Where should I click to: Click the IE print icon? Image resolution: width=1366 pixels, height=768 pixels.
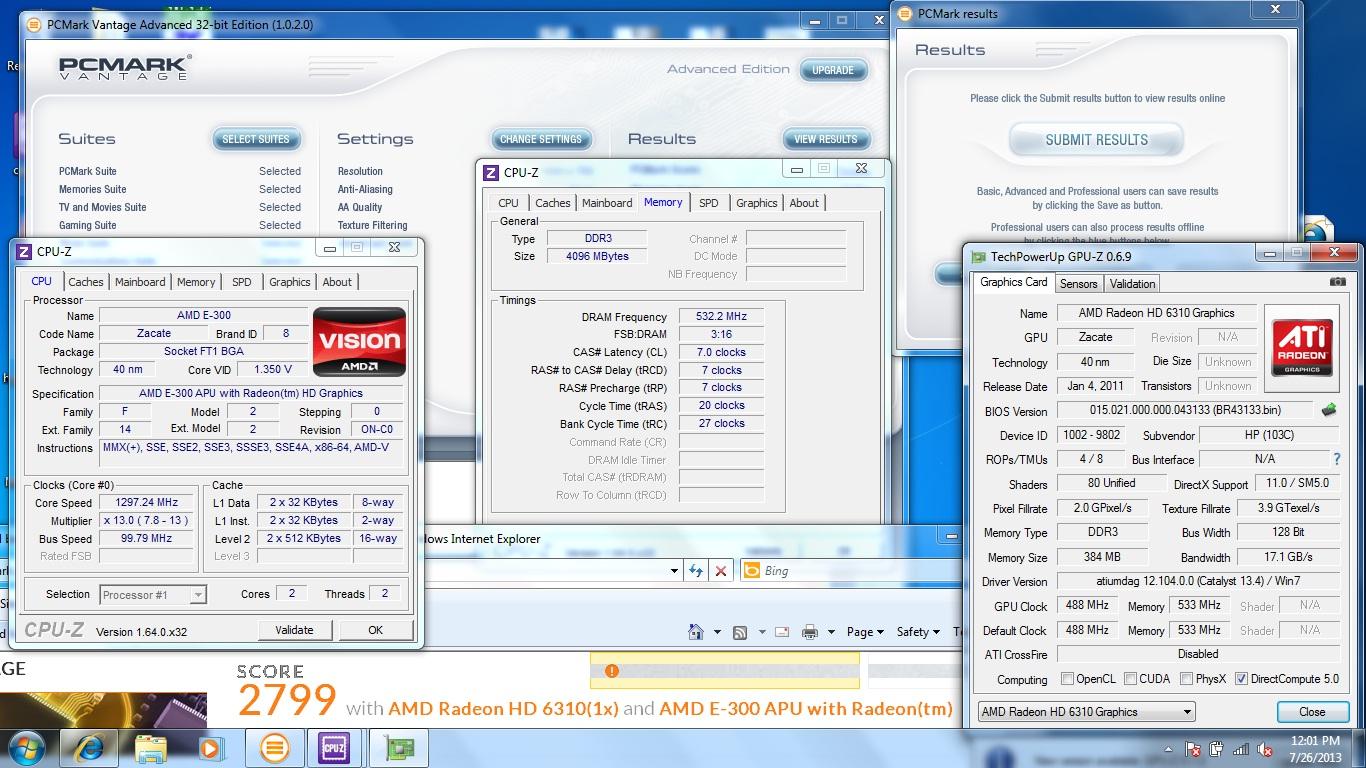pos(810,632)
